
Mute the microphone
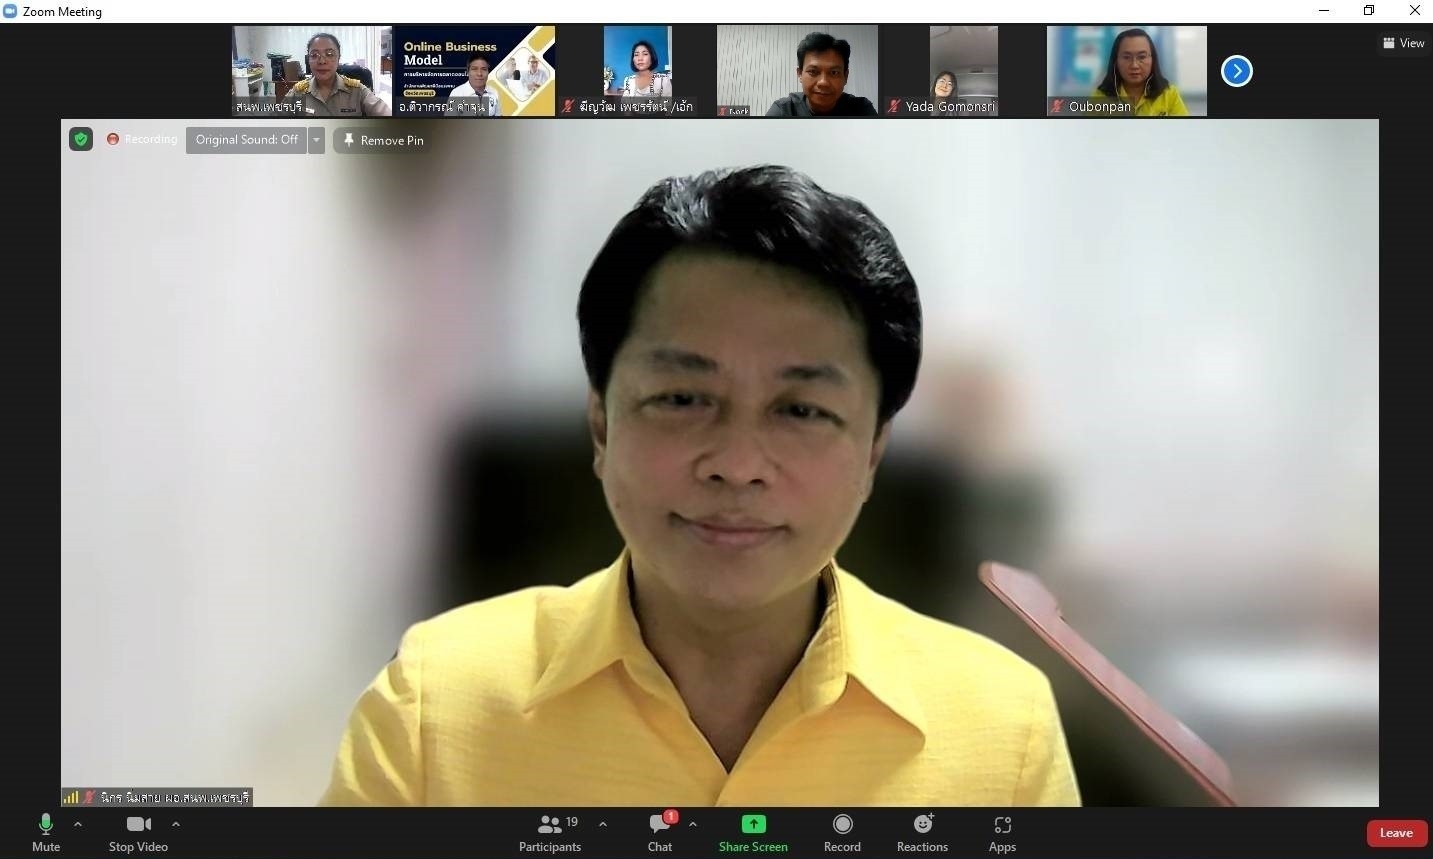click(46, 833)
